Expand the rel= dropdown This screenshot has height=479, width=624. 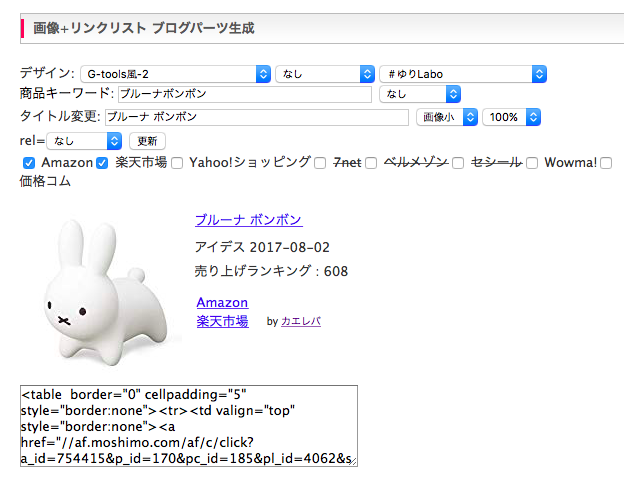tap(84, 142)
